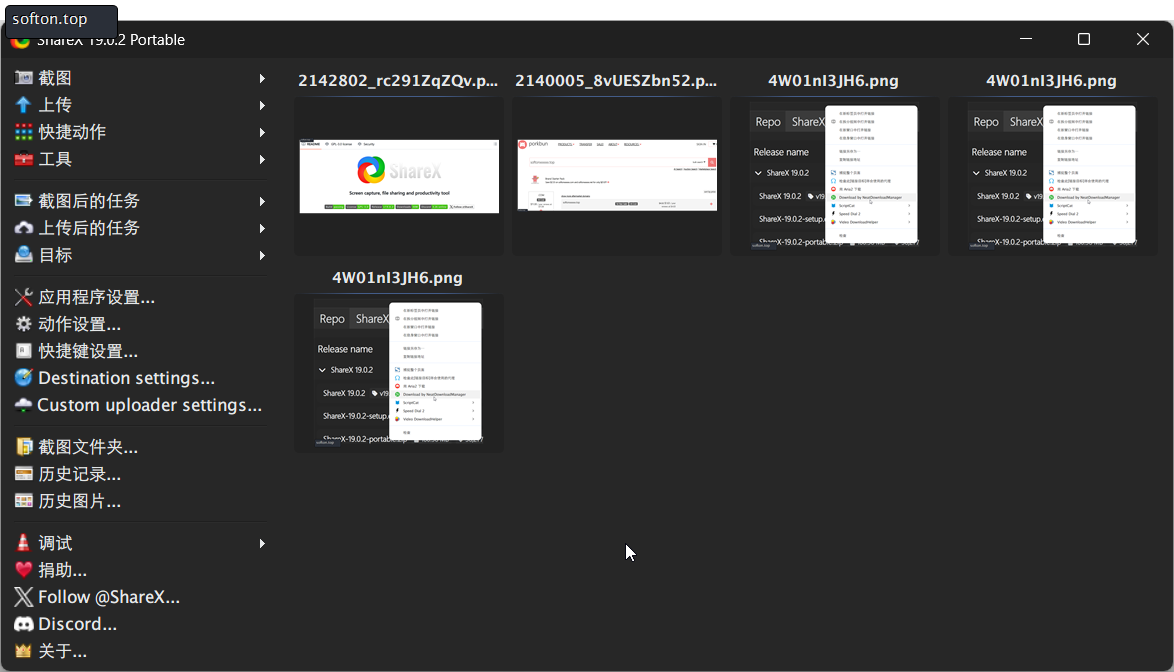Viewport: 1174px width, 672px height.
Task: Click 捐助... donate entry
Action: 140,569
